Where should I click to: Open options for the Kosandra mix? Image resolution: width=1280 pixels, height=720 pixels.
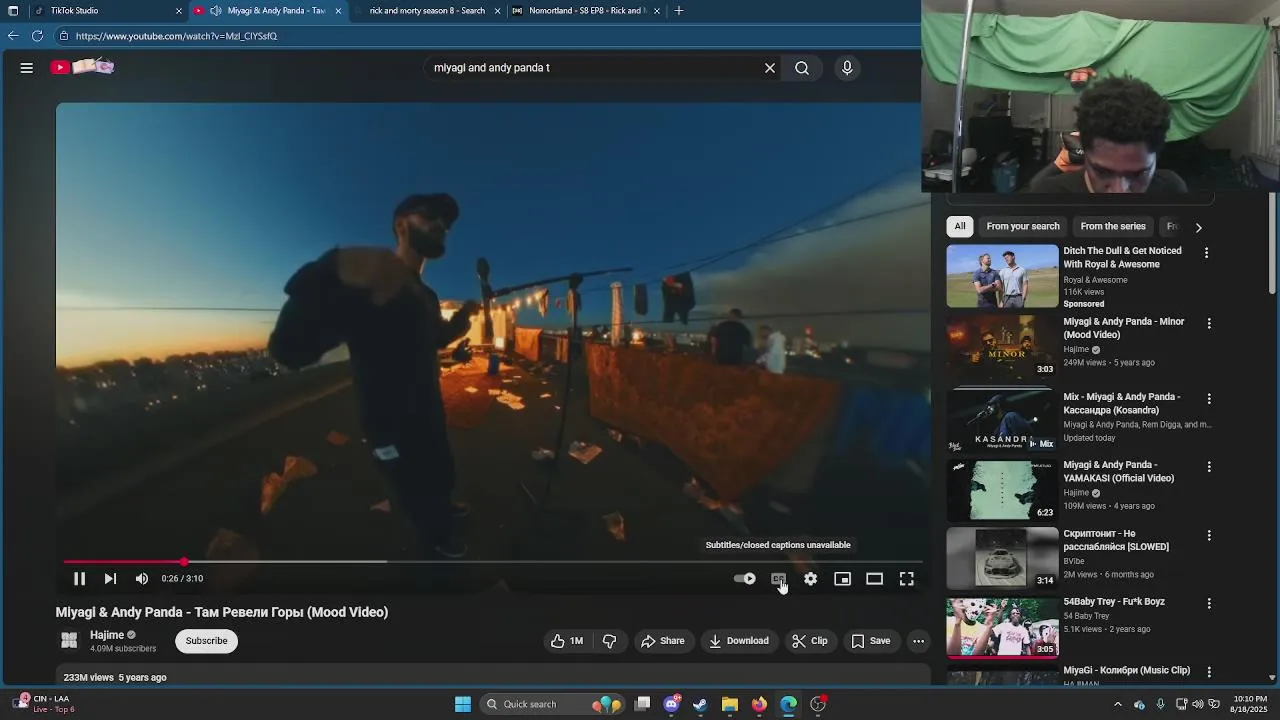pyautogui.click(x=1209, y=398)
